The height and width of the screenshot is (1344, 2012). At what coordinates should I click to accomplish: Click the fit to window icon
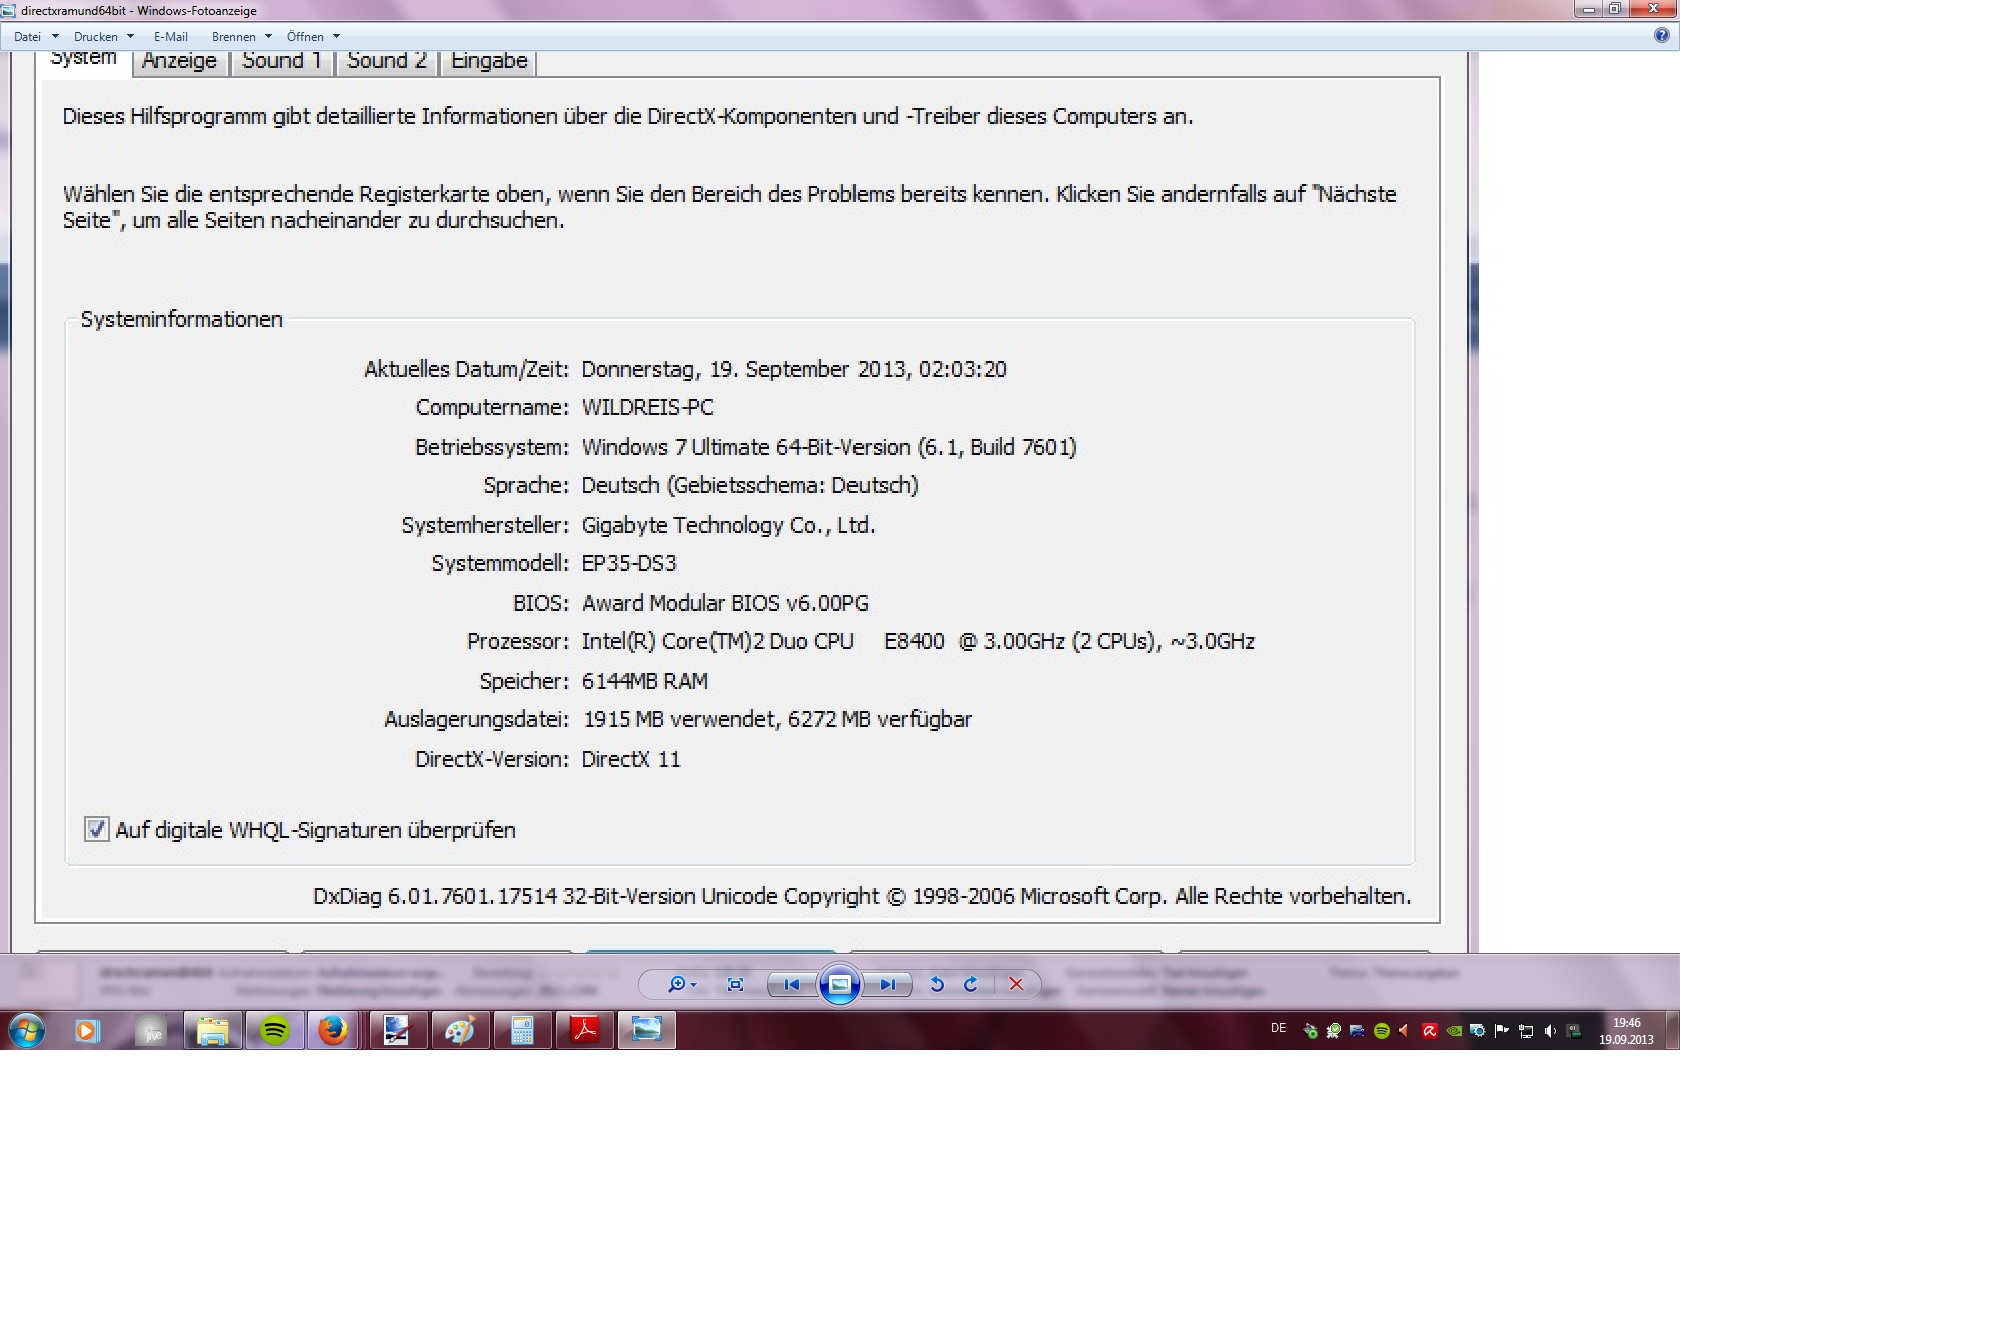click(x=736, y=985)
